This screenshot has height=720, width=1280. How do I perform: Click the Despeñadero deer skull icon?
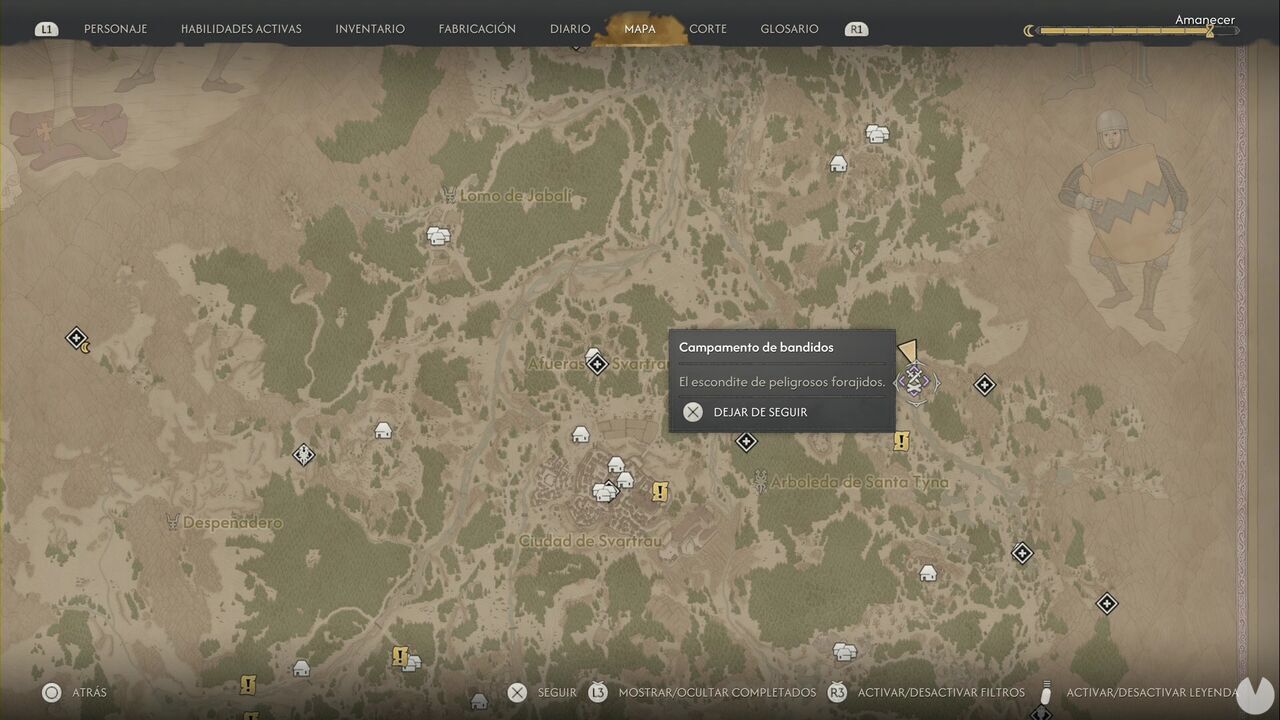172,522
